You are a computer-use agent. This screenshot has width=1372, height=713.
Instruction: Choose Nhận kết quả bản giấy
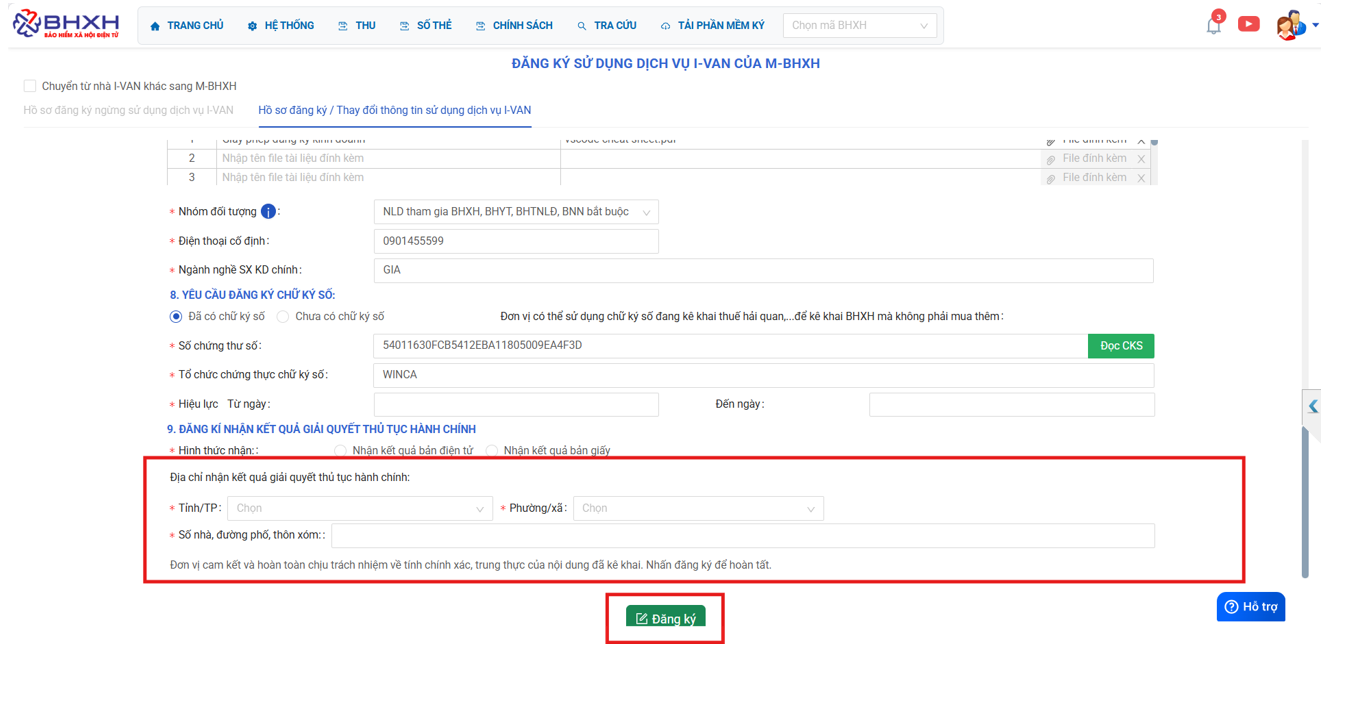click(x=492, y=451)
